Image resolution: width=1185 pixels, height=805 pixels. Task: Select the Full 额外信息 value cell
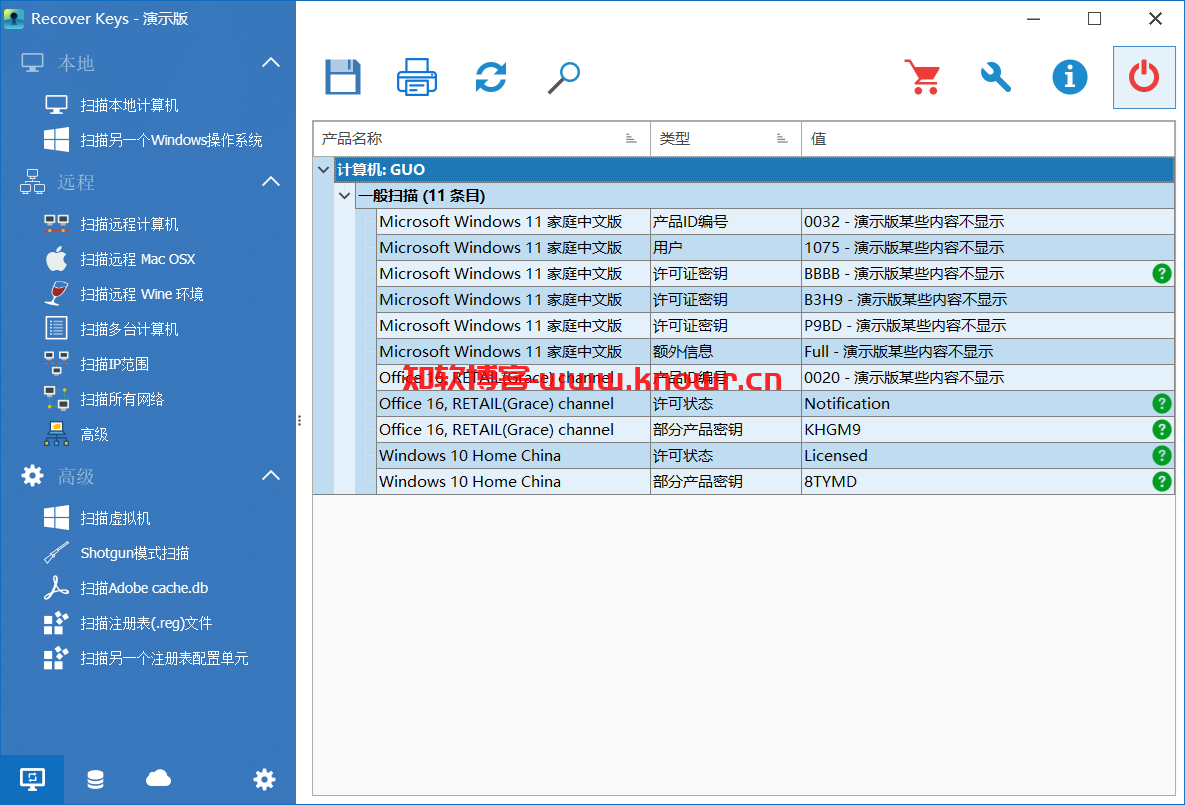click(x=987, y=351)
